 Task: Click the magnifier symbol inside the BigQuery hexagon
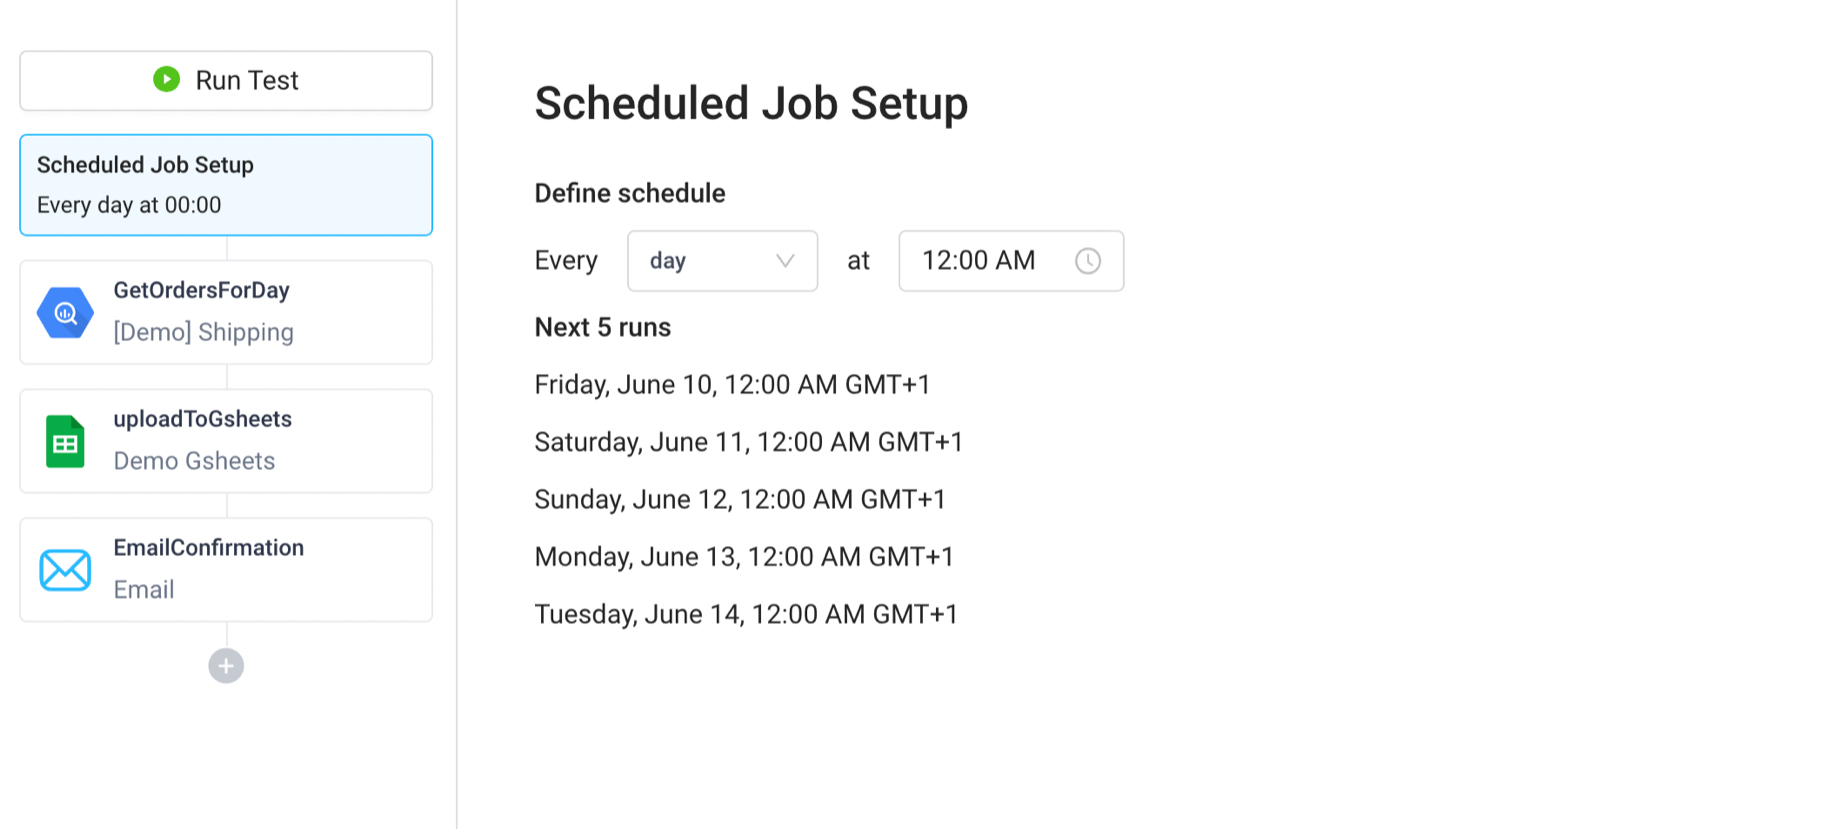pos(64,312)
